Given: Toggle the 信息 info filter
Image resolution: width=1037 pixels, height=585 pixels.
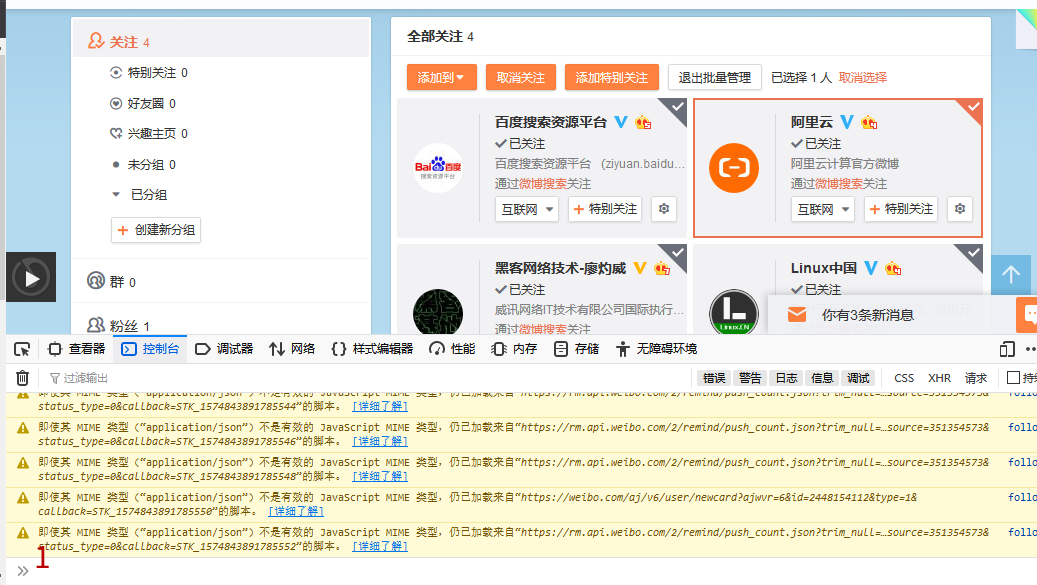Looking at the screenshot, I should [822, 378].
